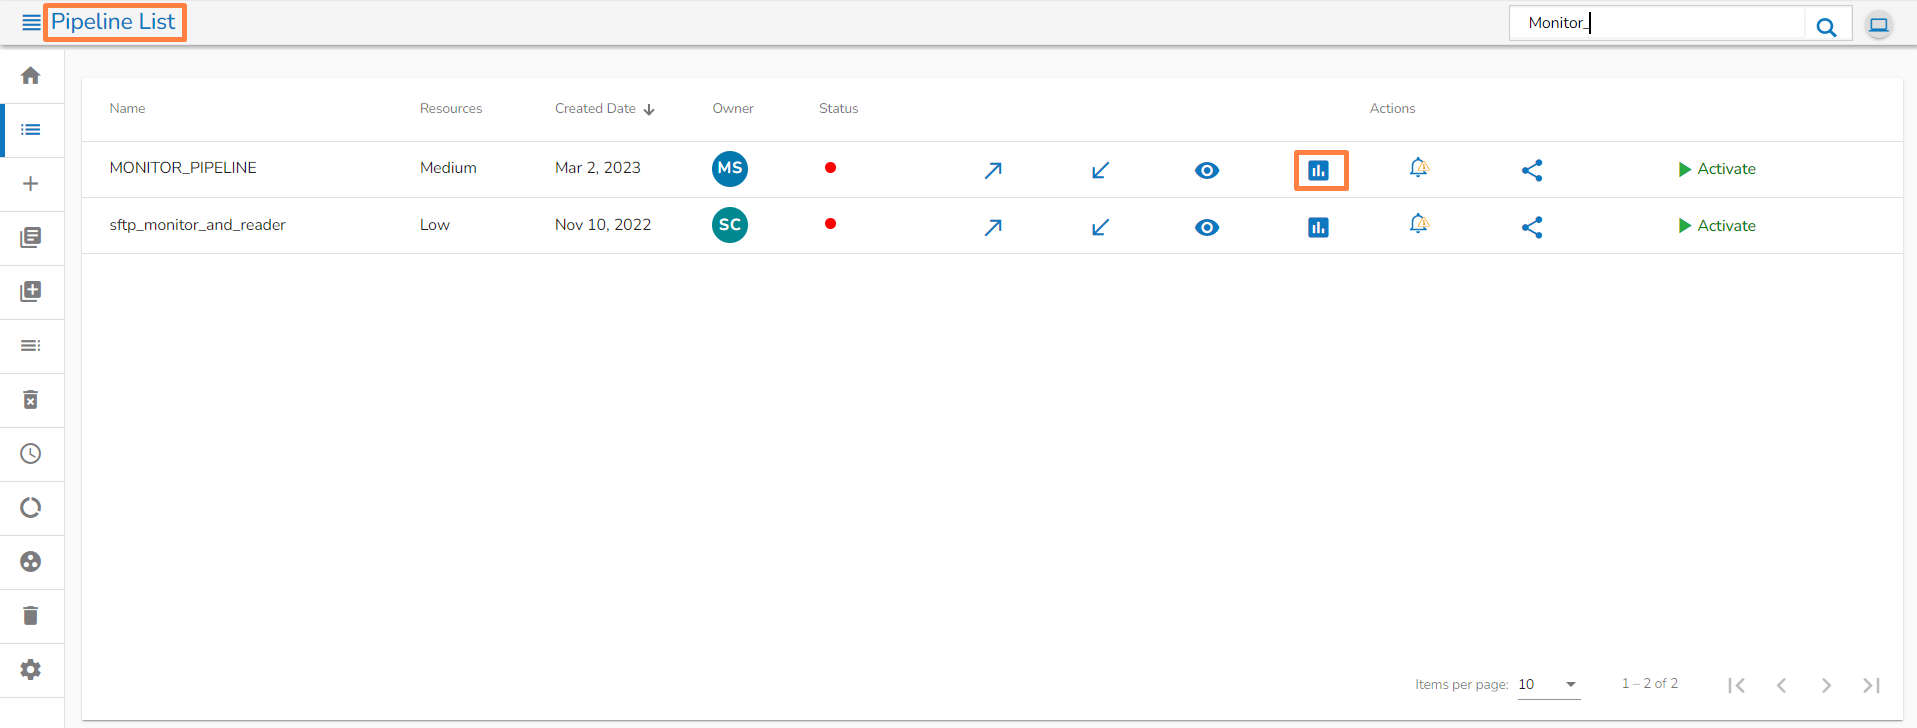Open monitoring chart icon for MONITOR_PIPELINE
This screenshot has width=1917, height=728.
[1318, 171]
